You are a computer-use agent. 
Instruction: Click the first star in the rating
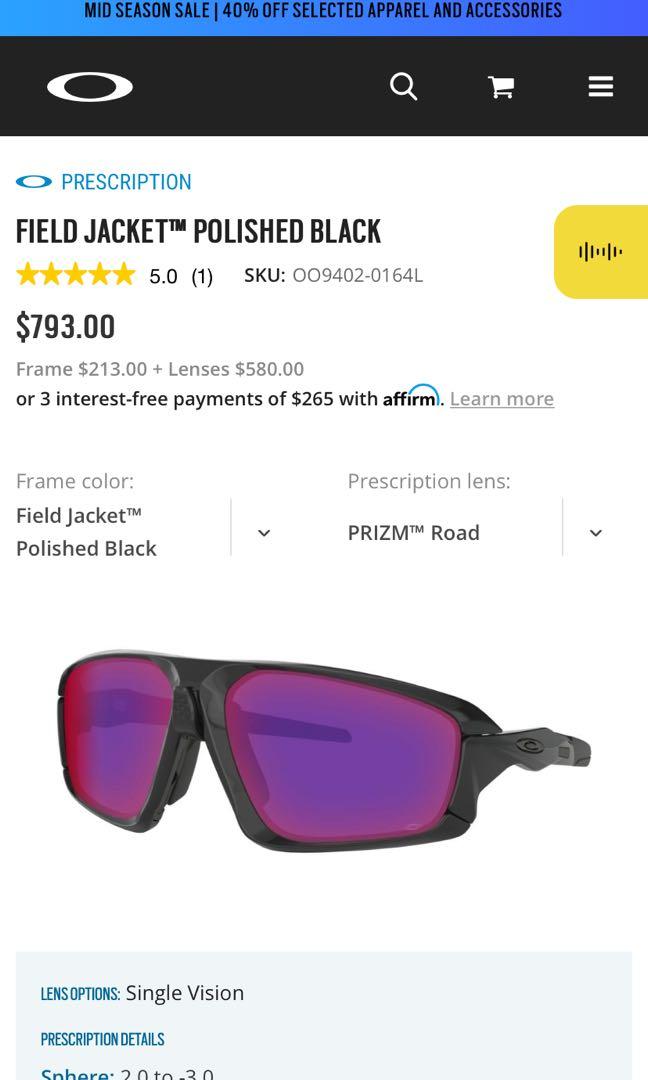click(x=26, y=273)
